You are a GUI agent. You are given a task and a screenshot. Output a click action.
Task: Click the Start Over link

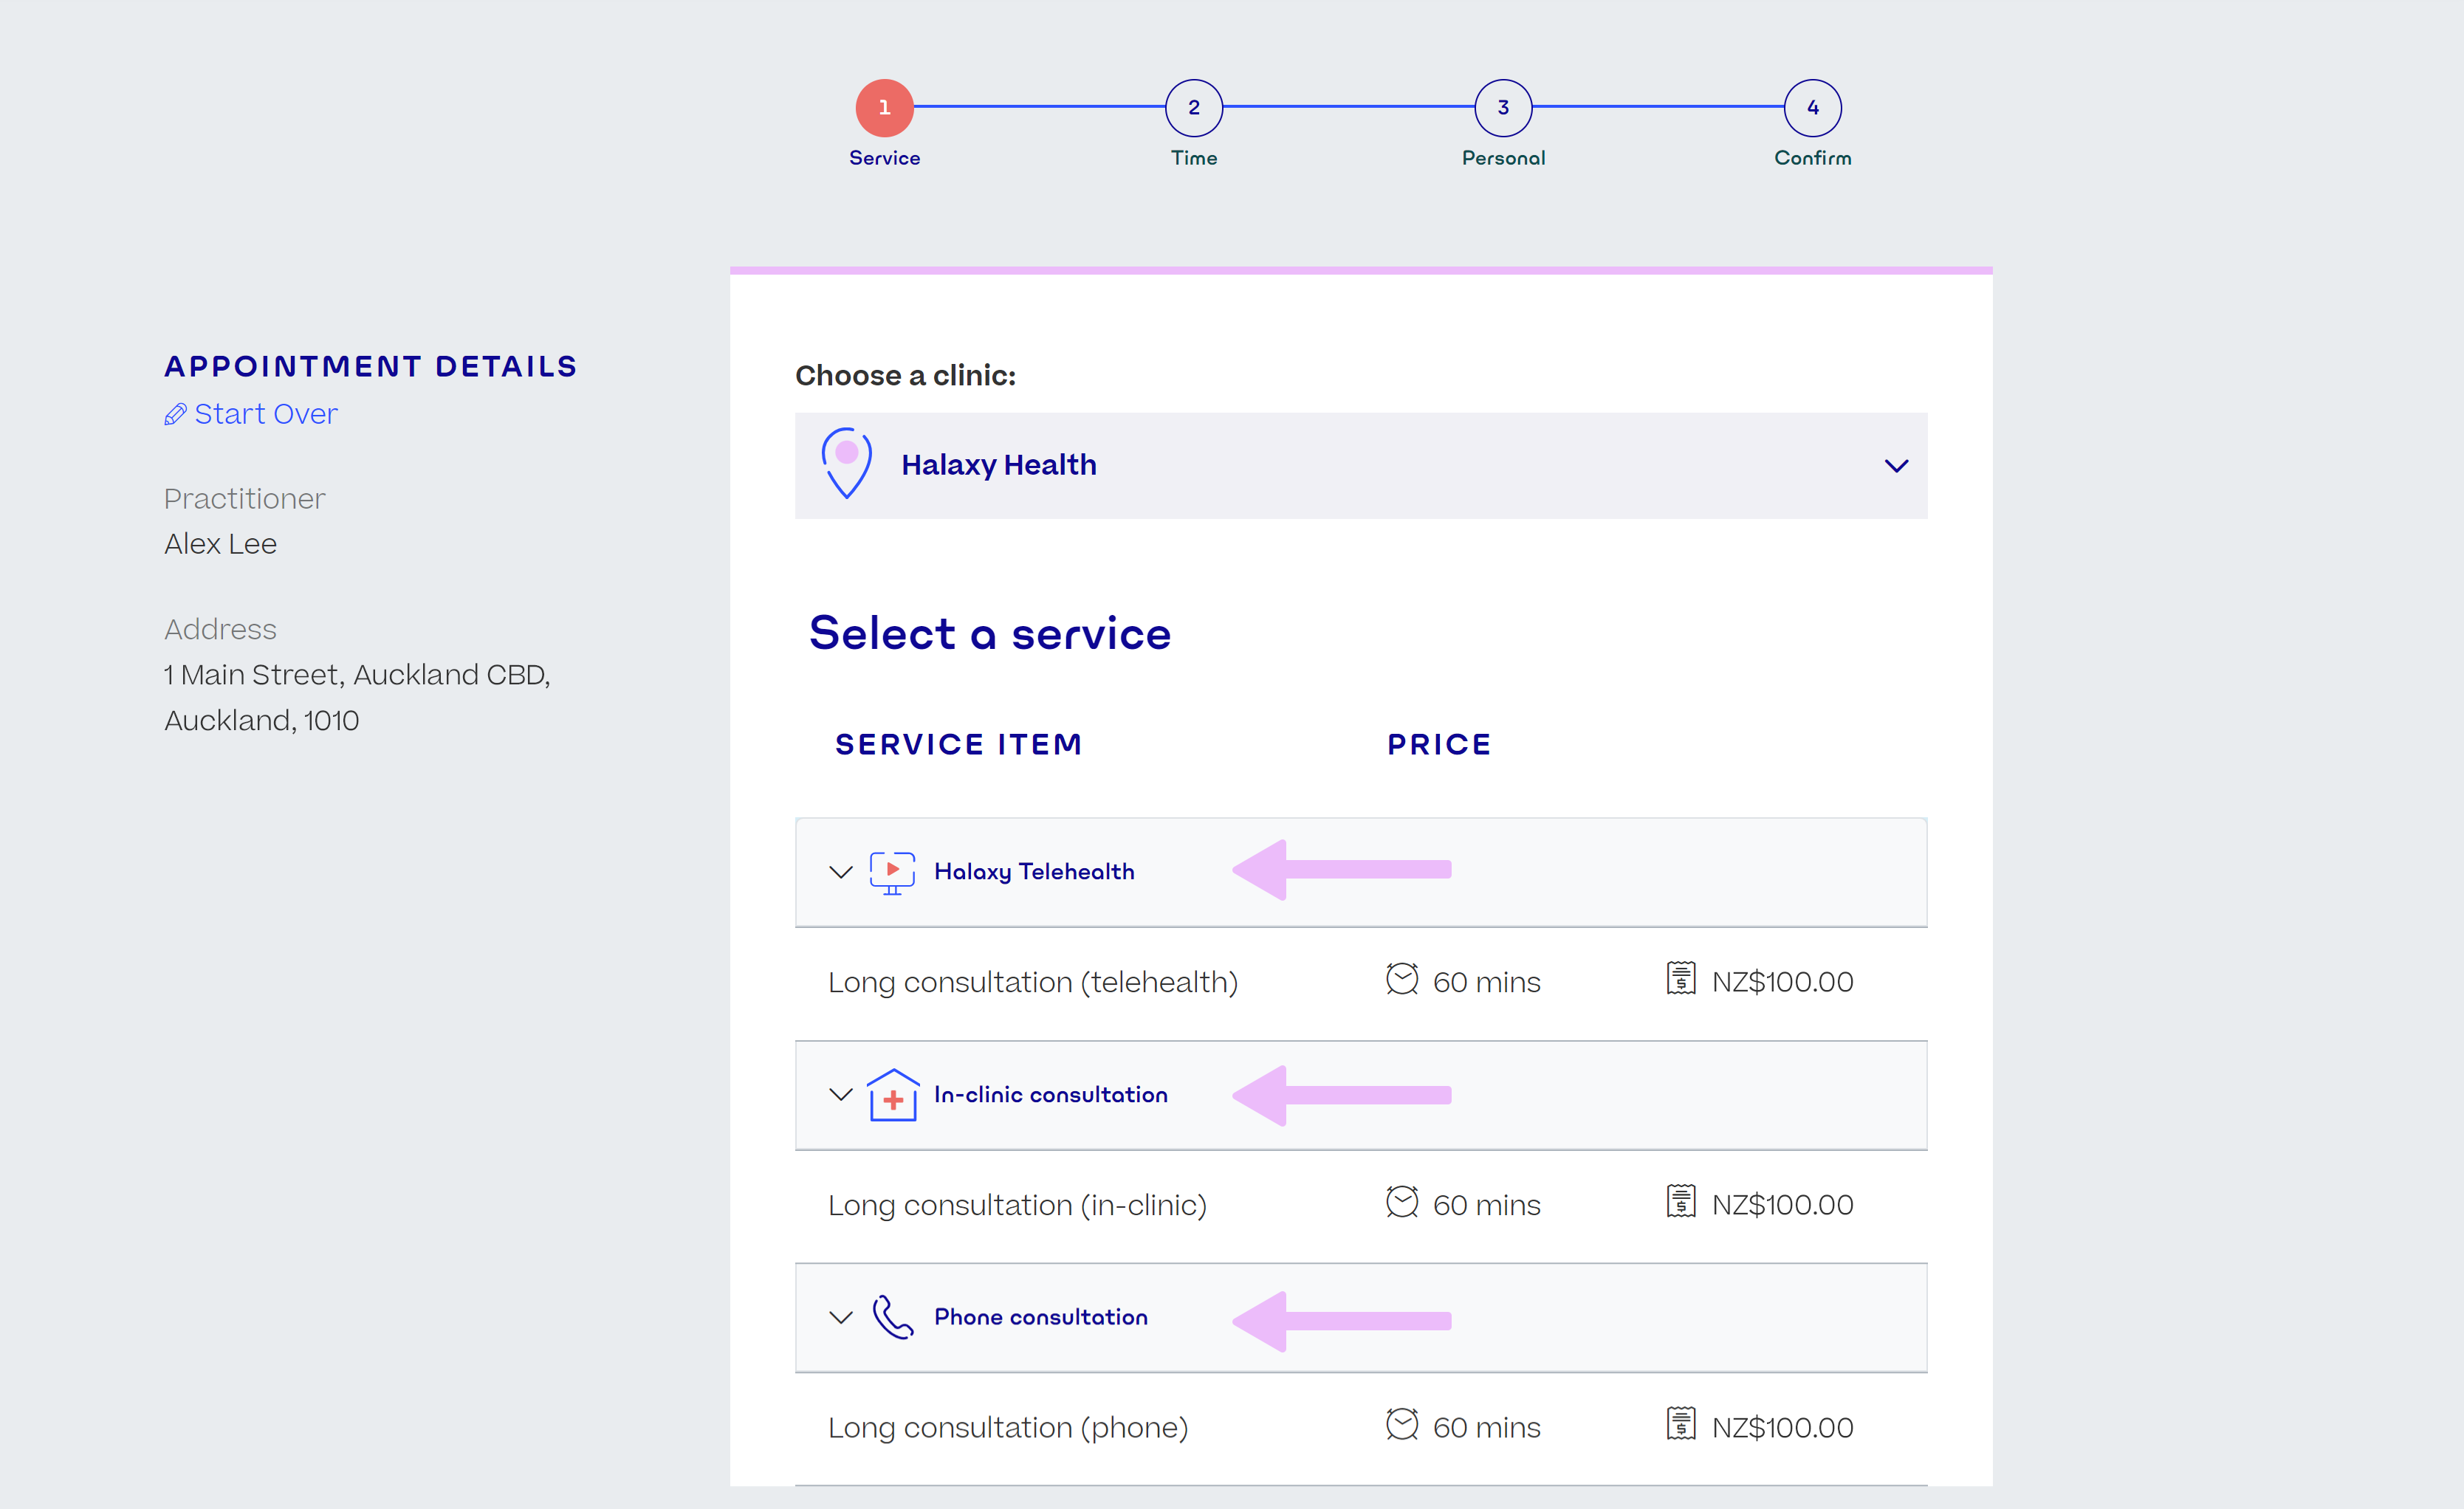click(x=265, y=414)
